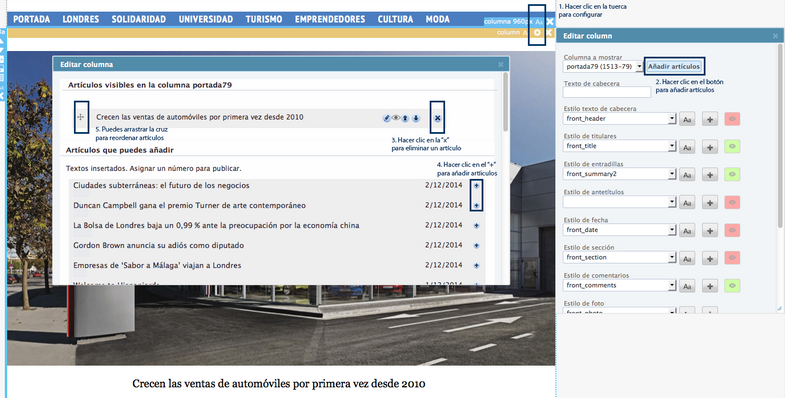Open the MODA menu item
The image size is (785, 398).
pos(438,20)
